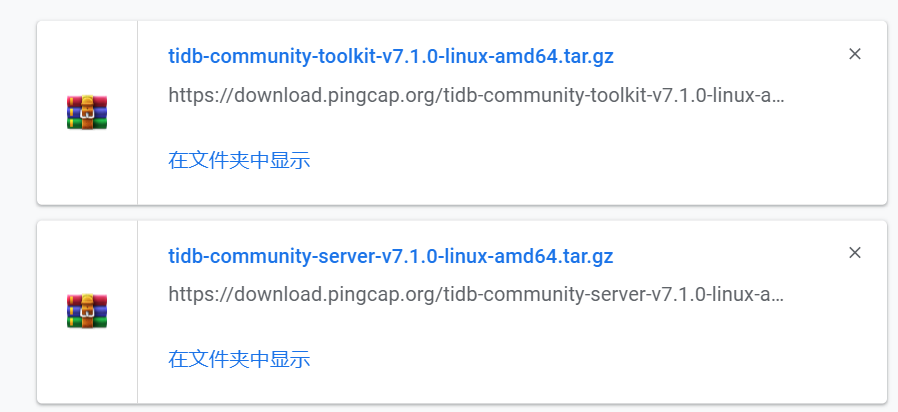The image size is (898, 412).
Task: Dismiss the bottom download entry with X
Action: coord(855,253)
